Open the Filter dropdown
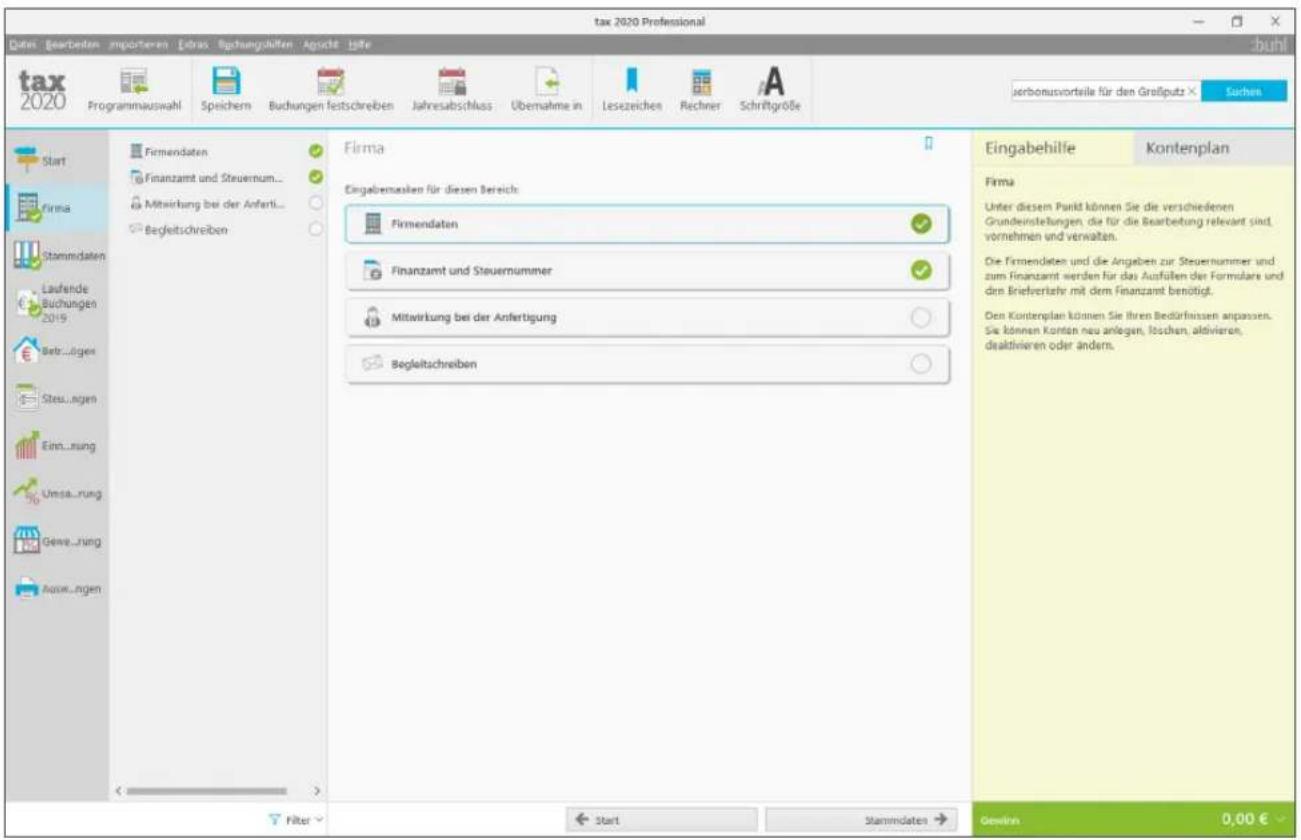 coord(297,819)
